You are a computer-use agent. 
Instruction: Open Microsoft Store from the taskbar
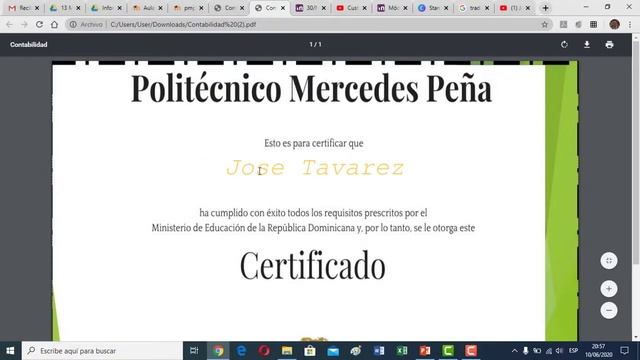pos(310,351)
